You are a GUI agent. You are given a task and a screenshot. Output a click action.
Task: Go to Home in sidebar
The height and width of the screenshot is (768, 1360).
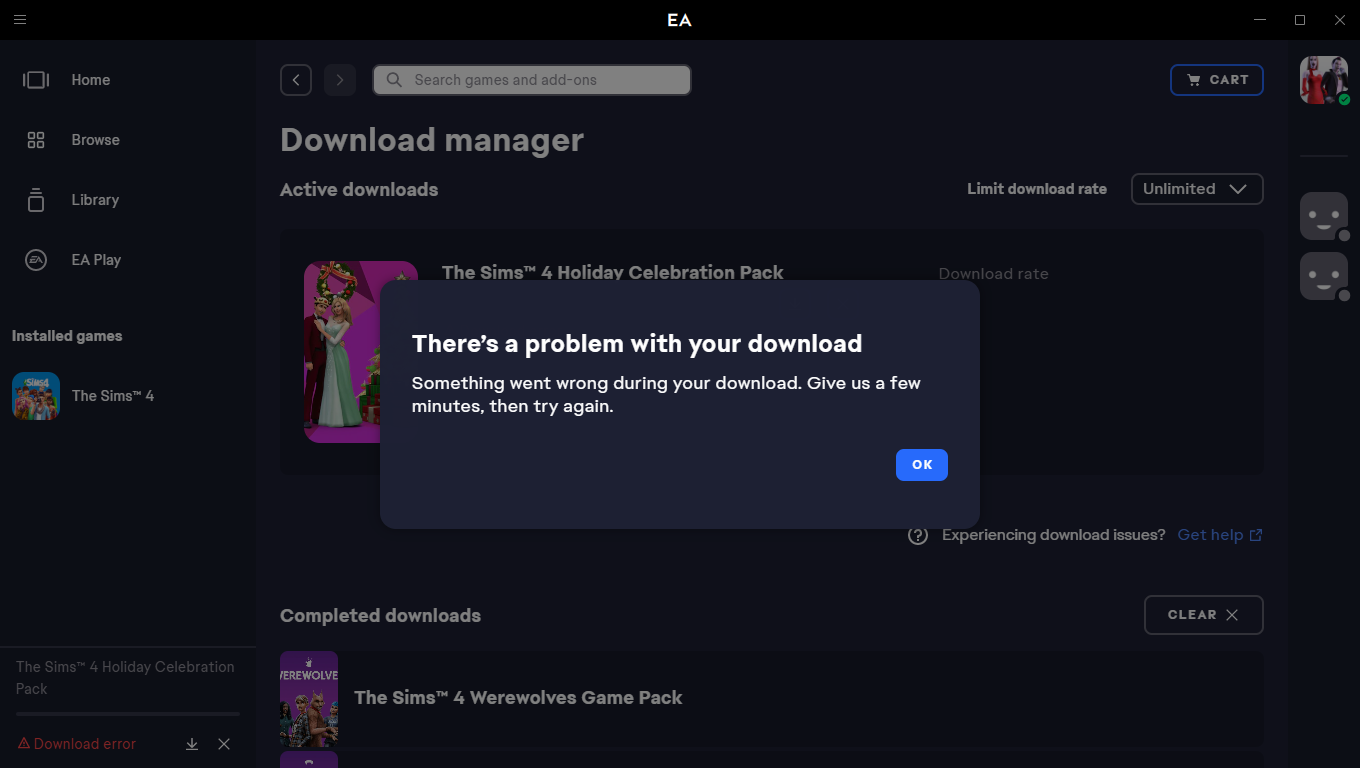point(90,80)
